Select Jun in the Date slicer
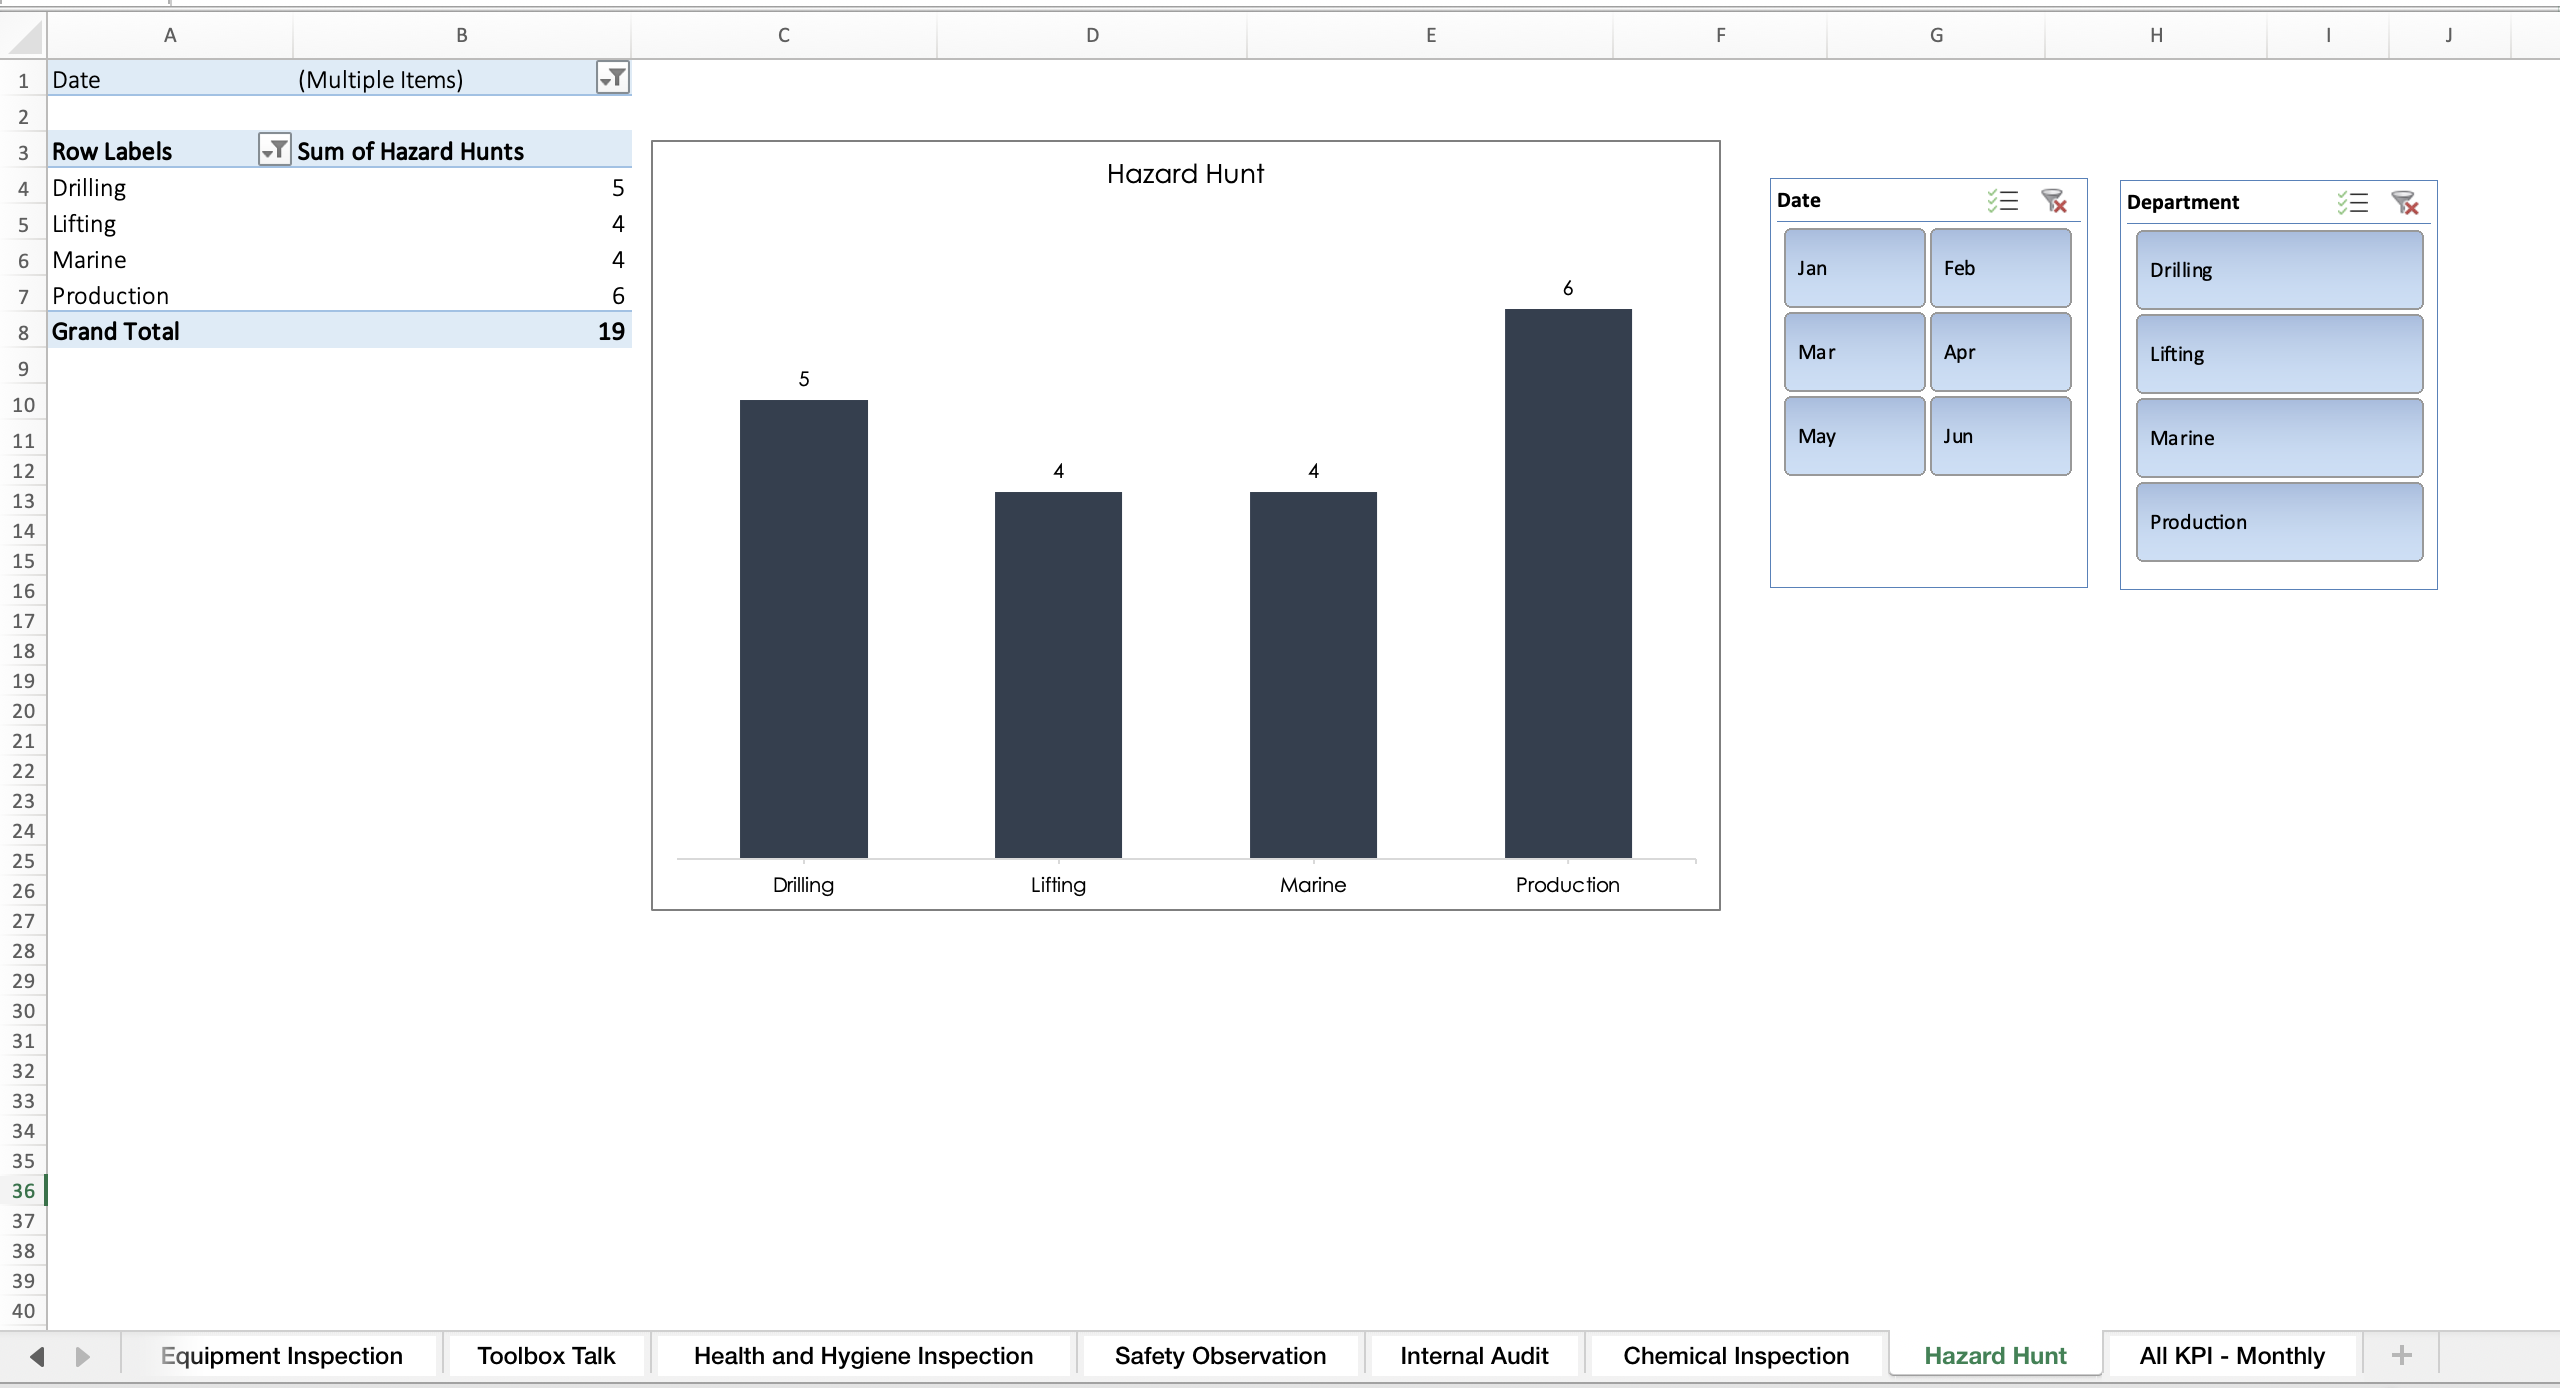This screenshot has height=1388, width=2560. pos(2000,435)
